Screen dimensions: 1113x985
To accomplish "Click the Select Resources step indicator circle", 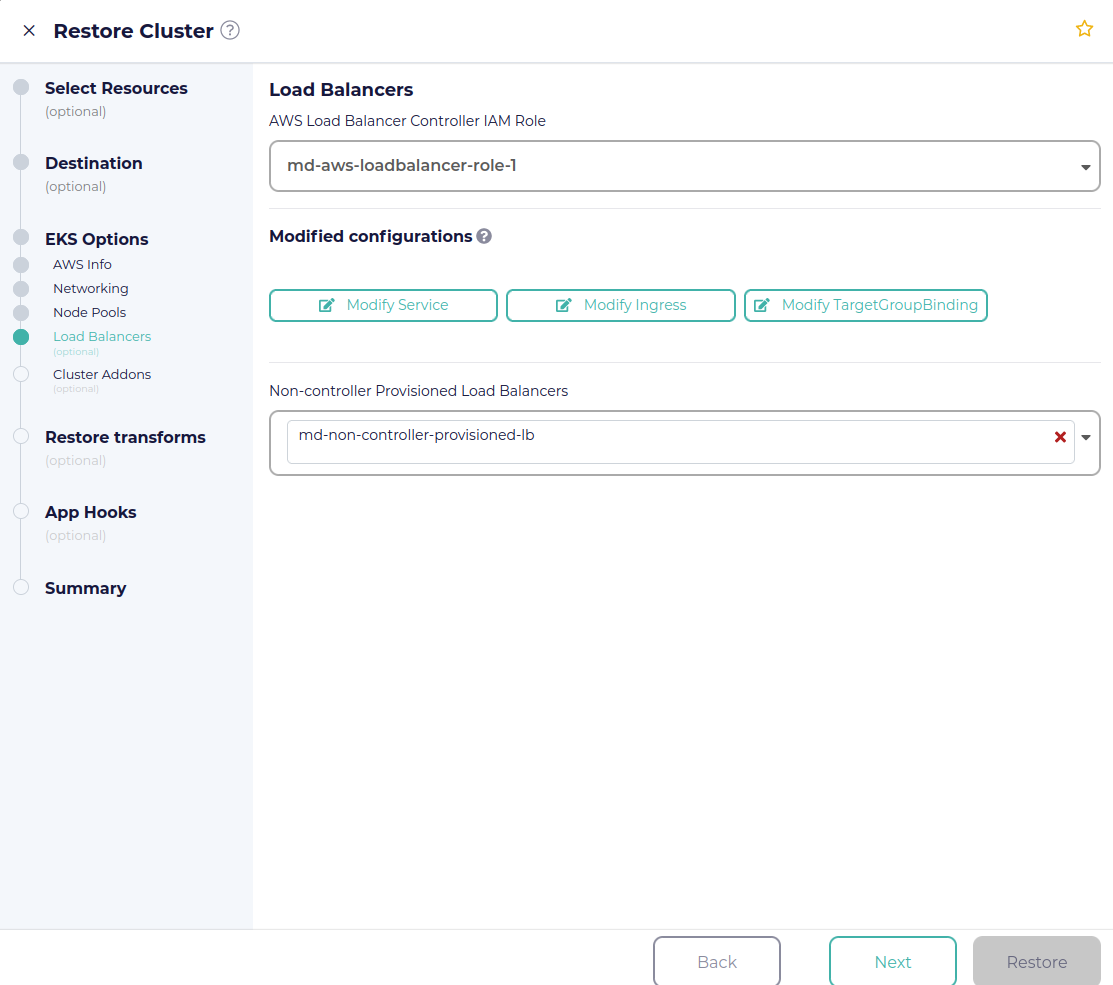I will (22, 88).
